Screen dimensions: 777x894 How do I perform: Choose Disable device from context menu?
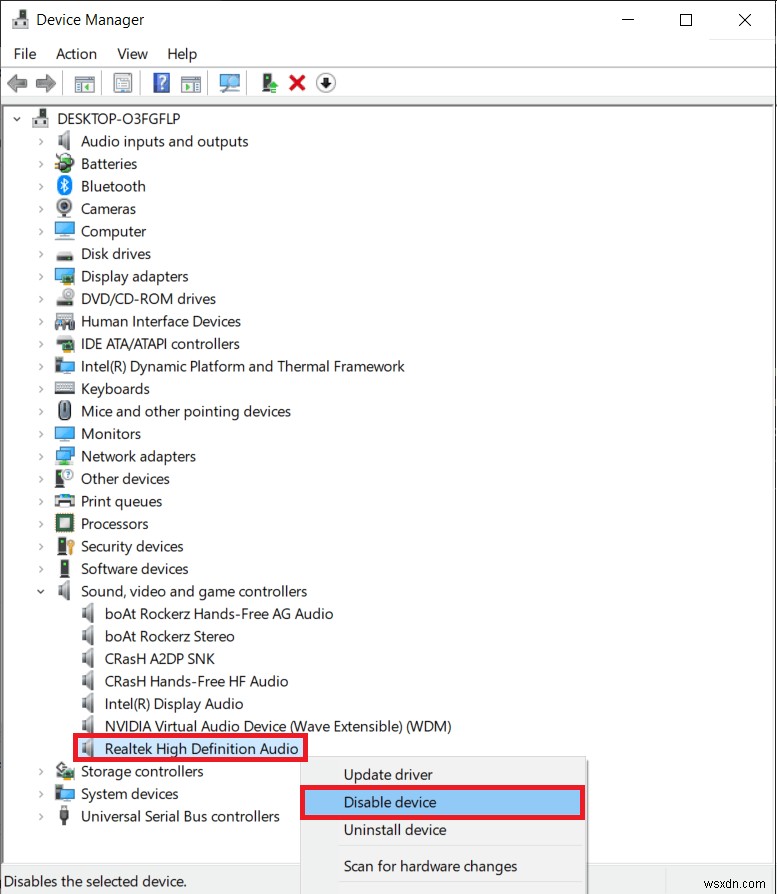click(x=443, y=802)
